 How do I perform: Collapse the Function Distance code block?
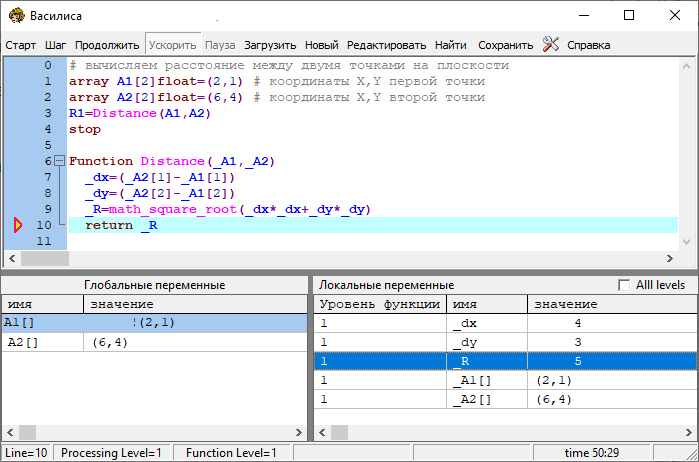[59, 161]
